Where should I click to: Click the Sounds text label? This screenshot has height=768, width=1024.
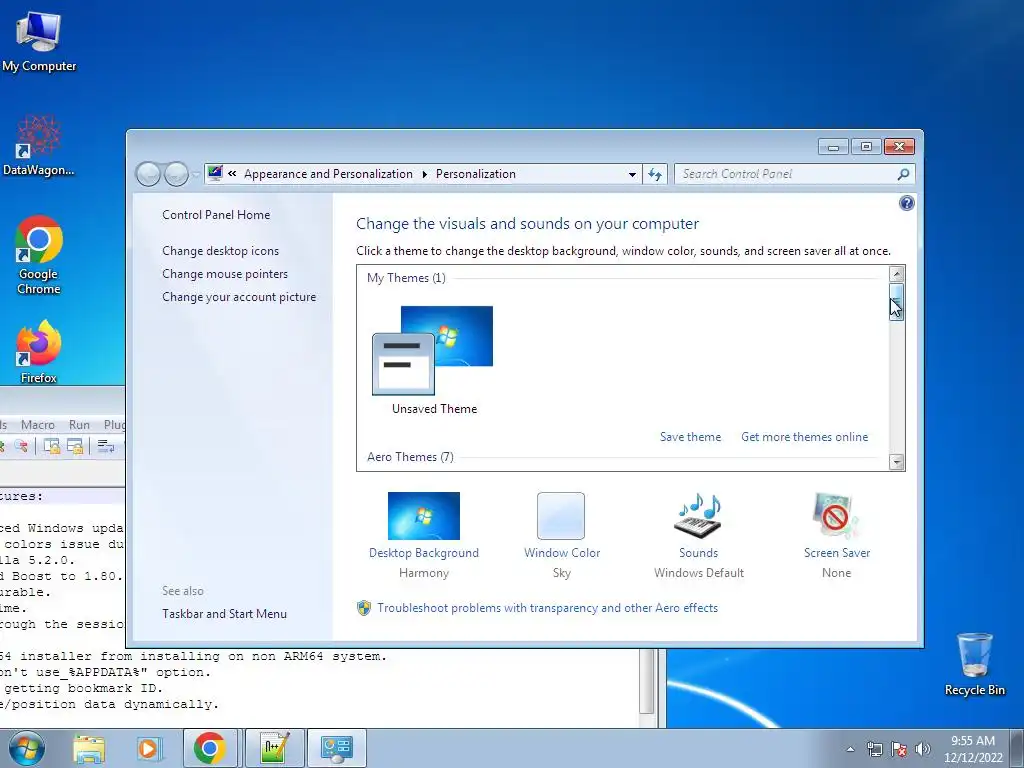tap(698, 552)
